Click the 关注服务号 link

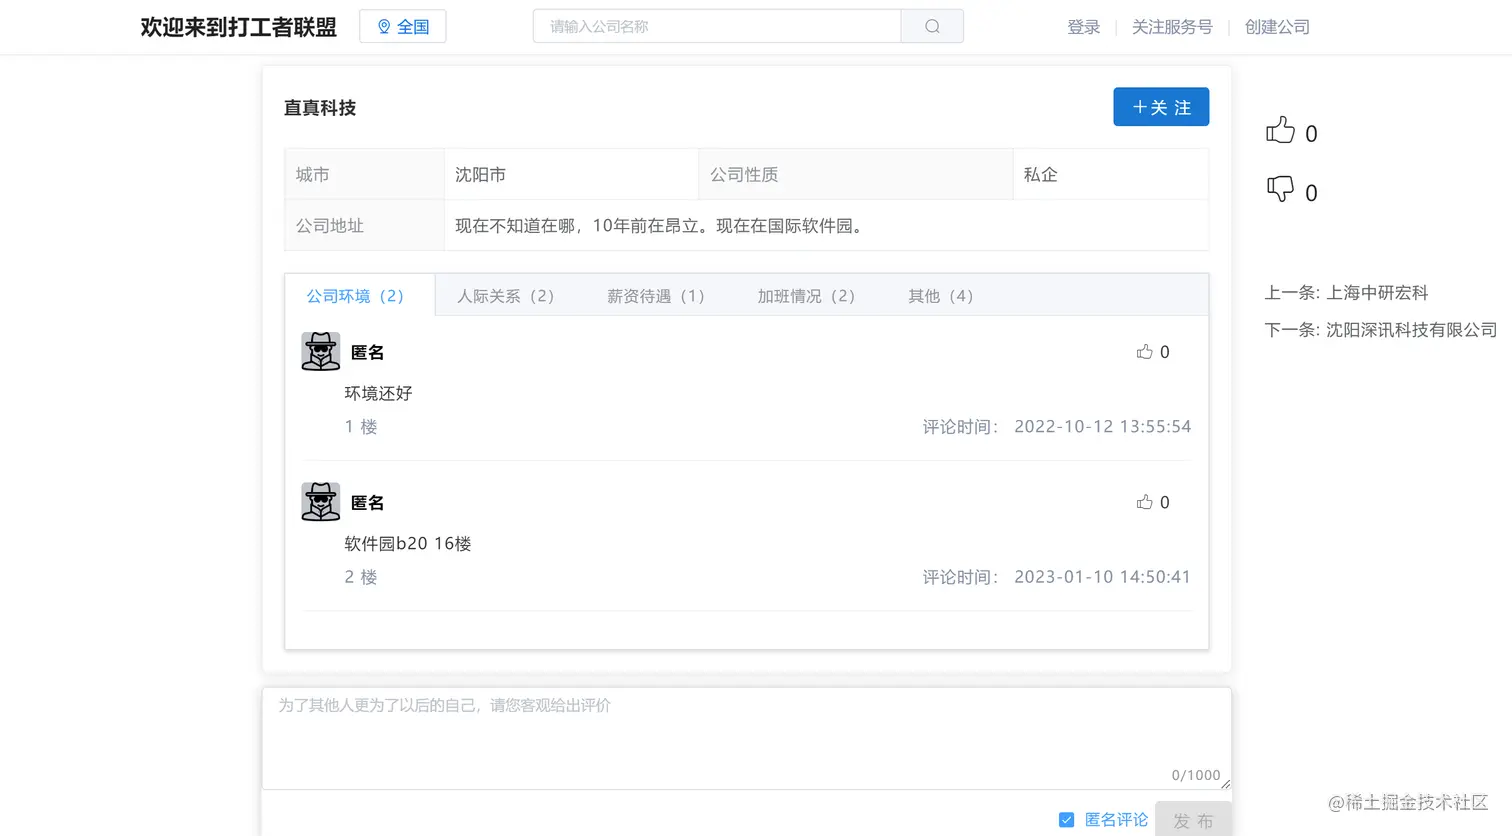(x=1172, y=27)
